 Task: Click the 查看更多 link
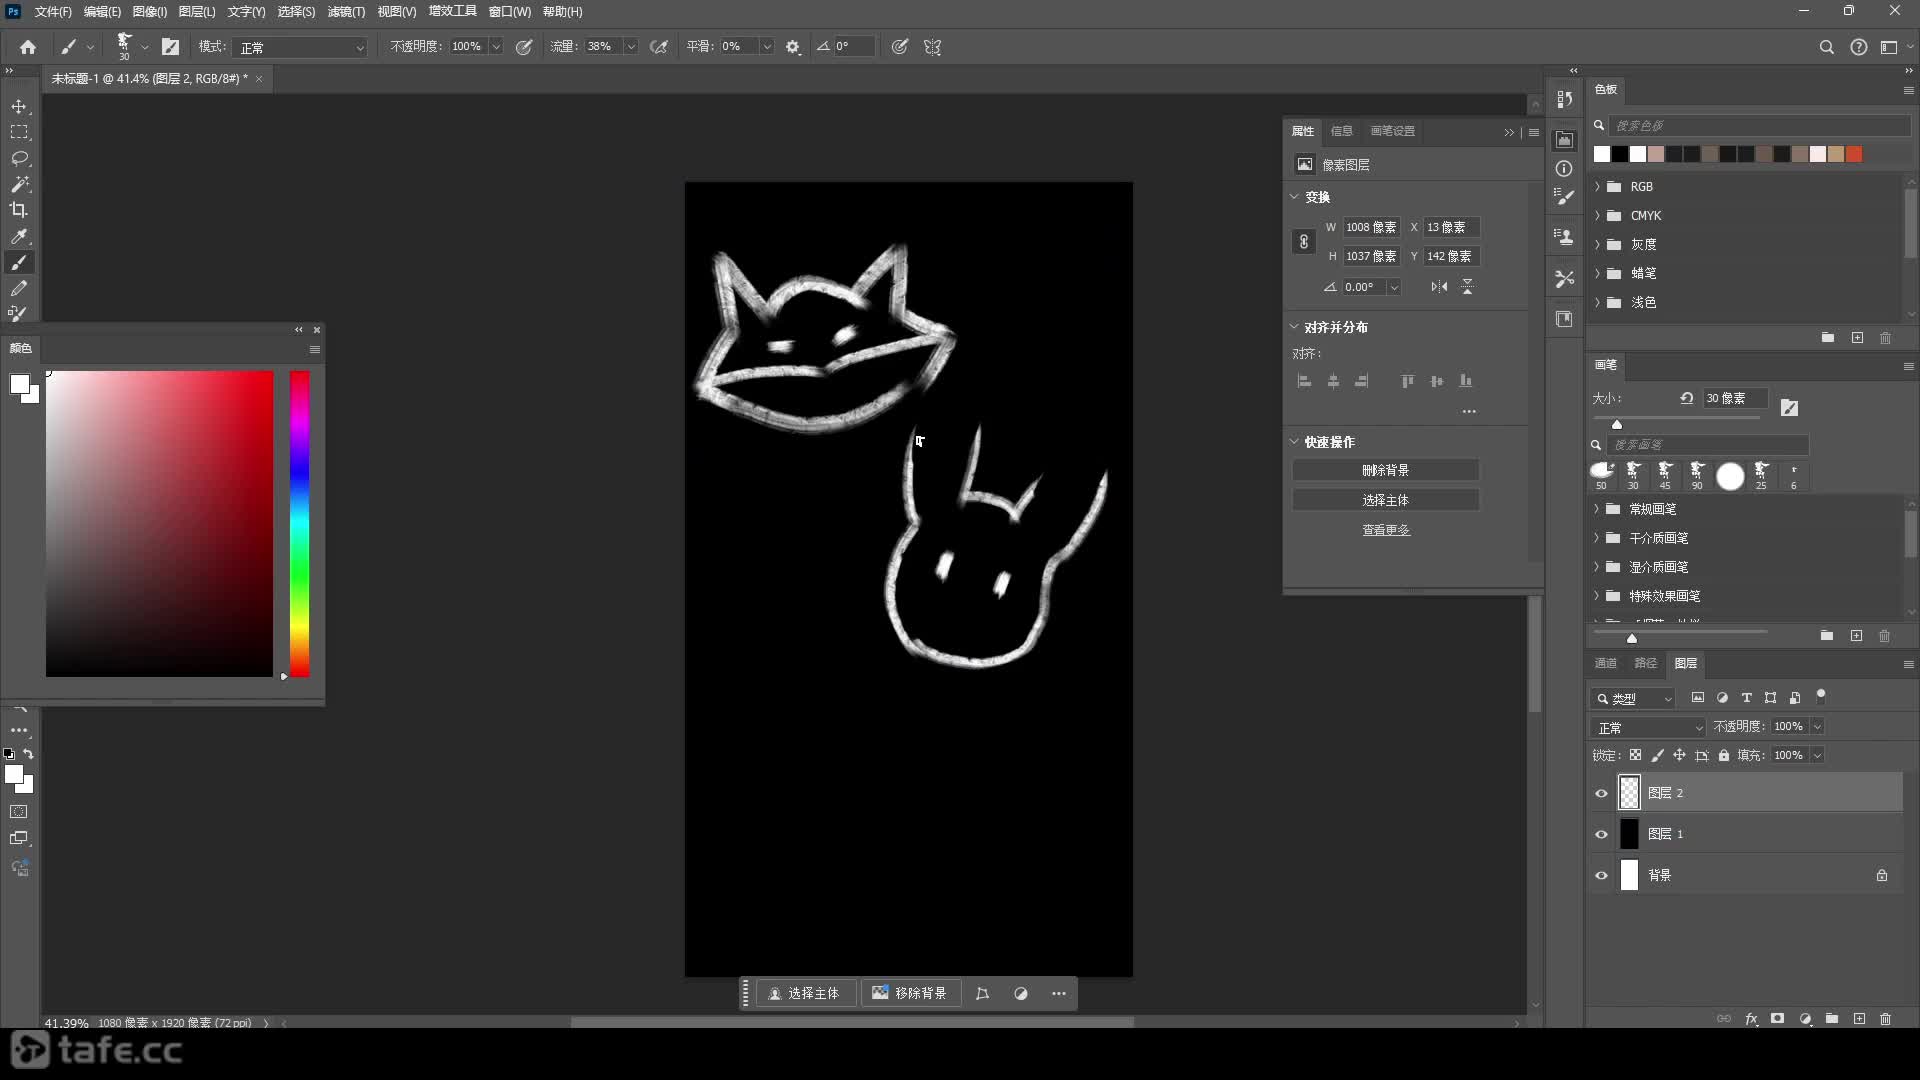(x=1385, y=530)
